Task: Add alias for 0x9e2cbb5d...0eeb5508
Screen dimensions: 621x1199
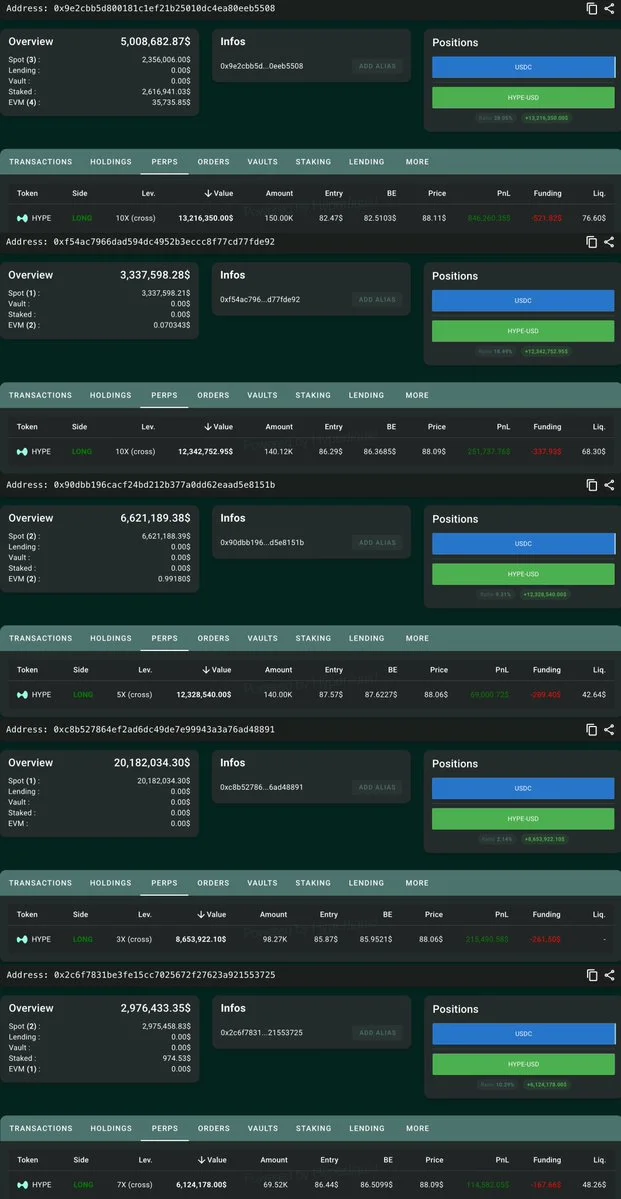Action: 377,67
